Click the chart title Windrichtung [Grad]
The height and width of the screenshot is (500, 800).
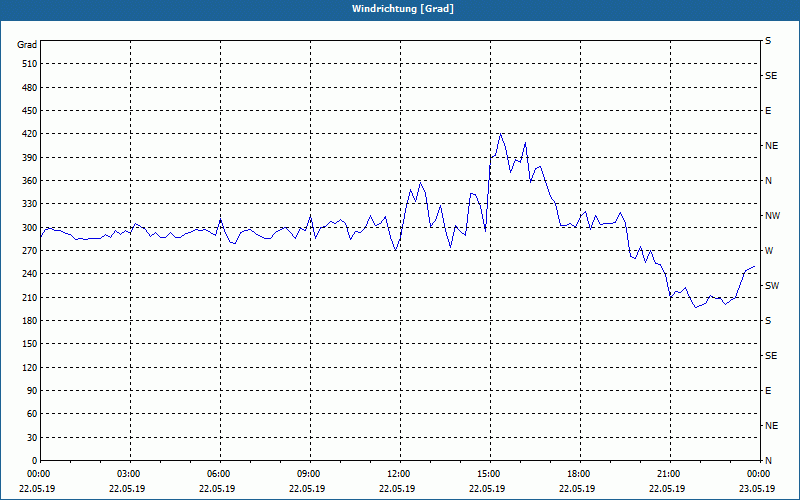[403, 9]
